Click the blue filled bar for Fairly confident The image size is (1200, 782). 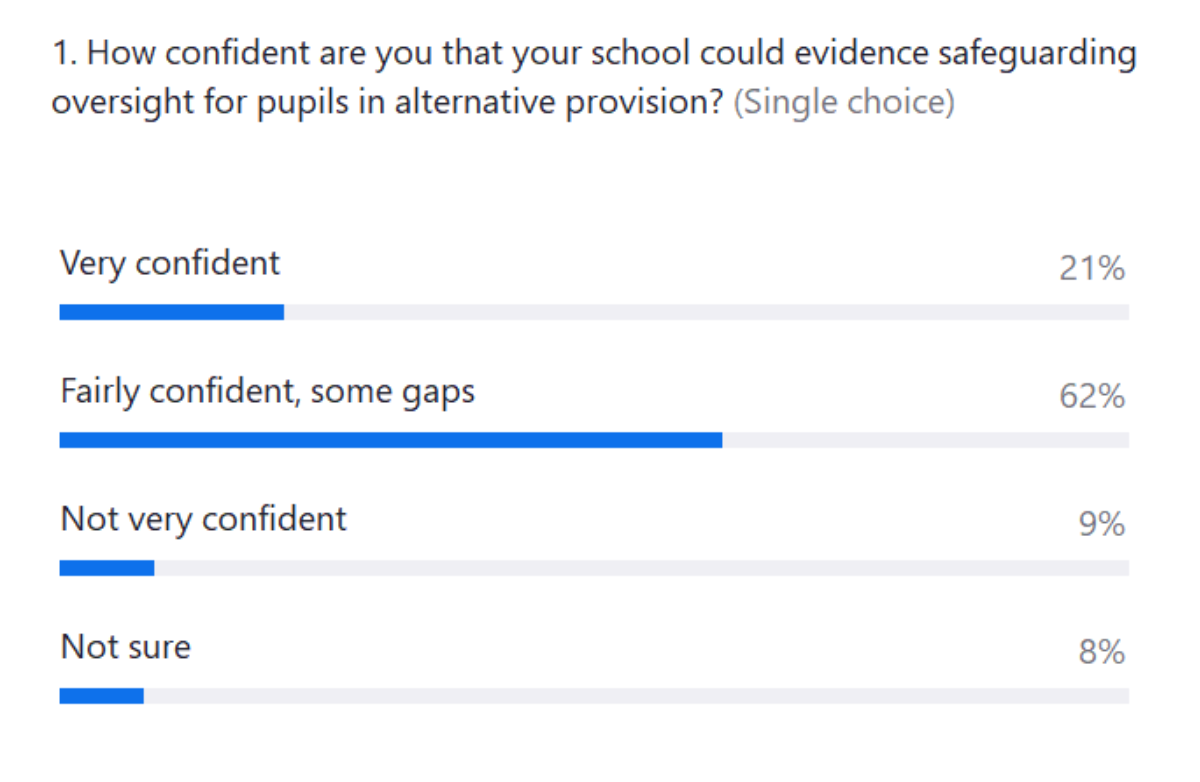click(x=390, y=440)
